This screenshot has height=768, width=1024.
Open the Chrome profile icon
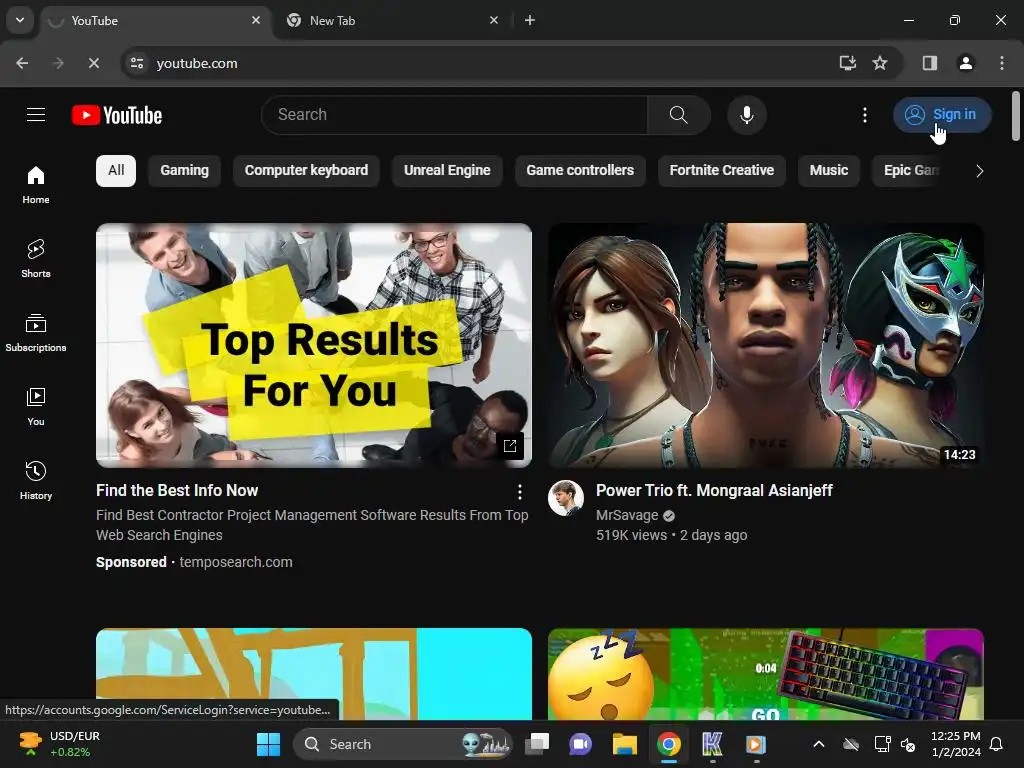(965, 63)
